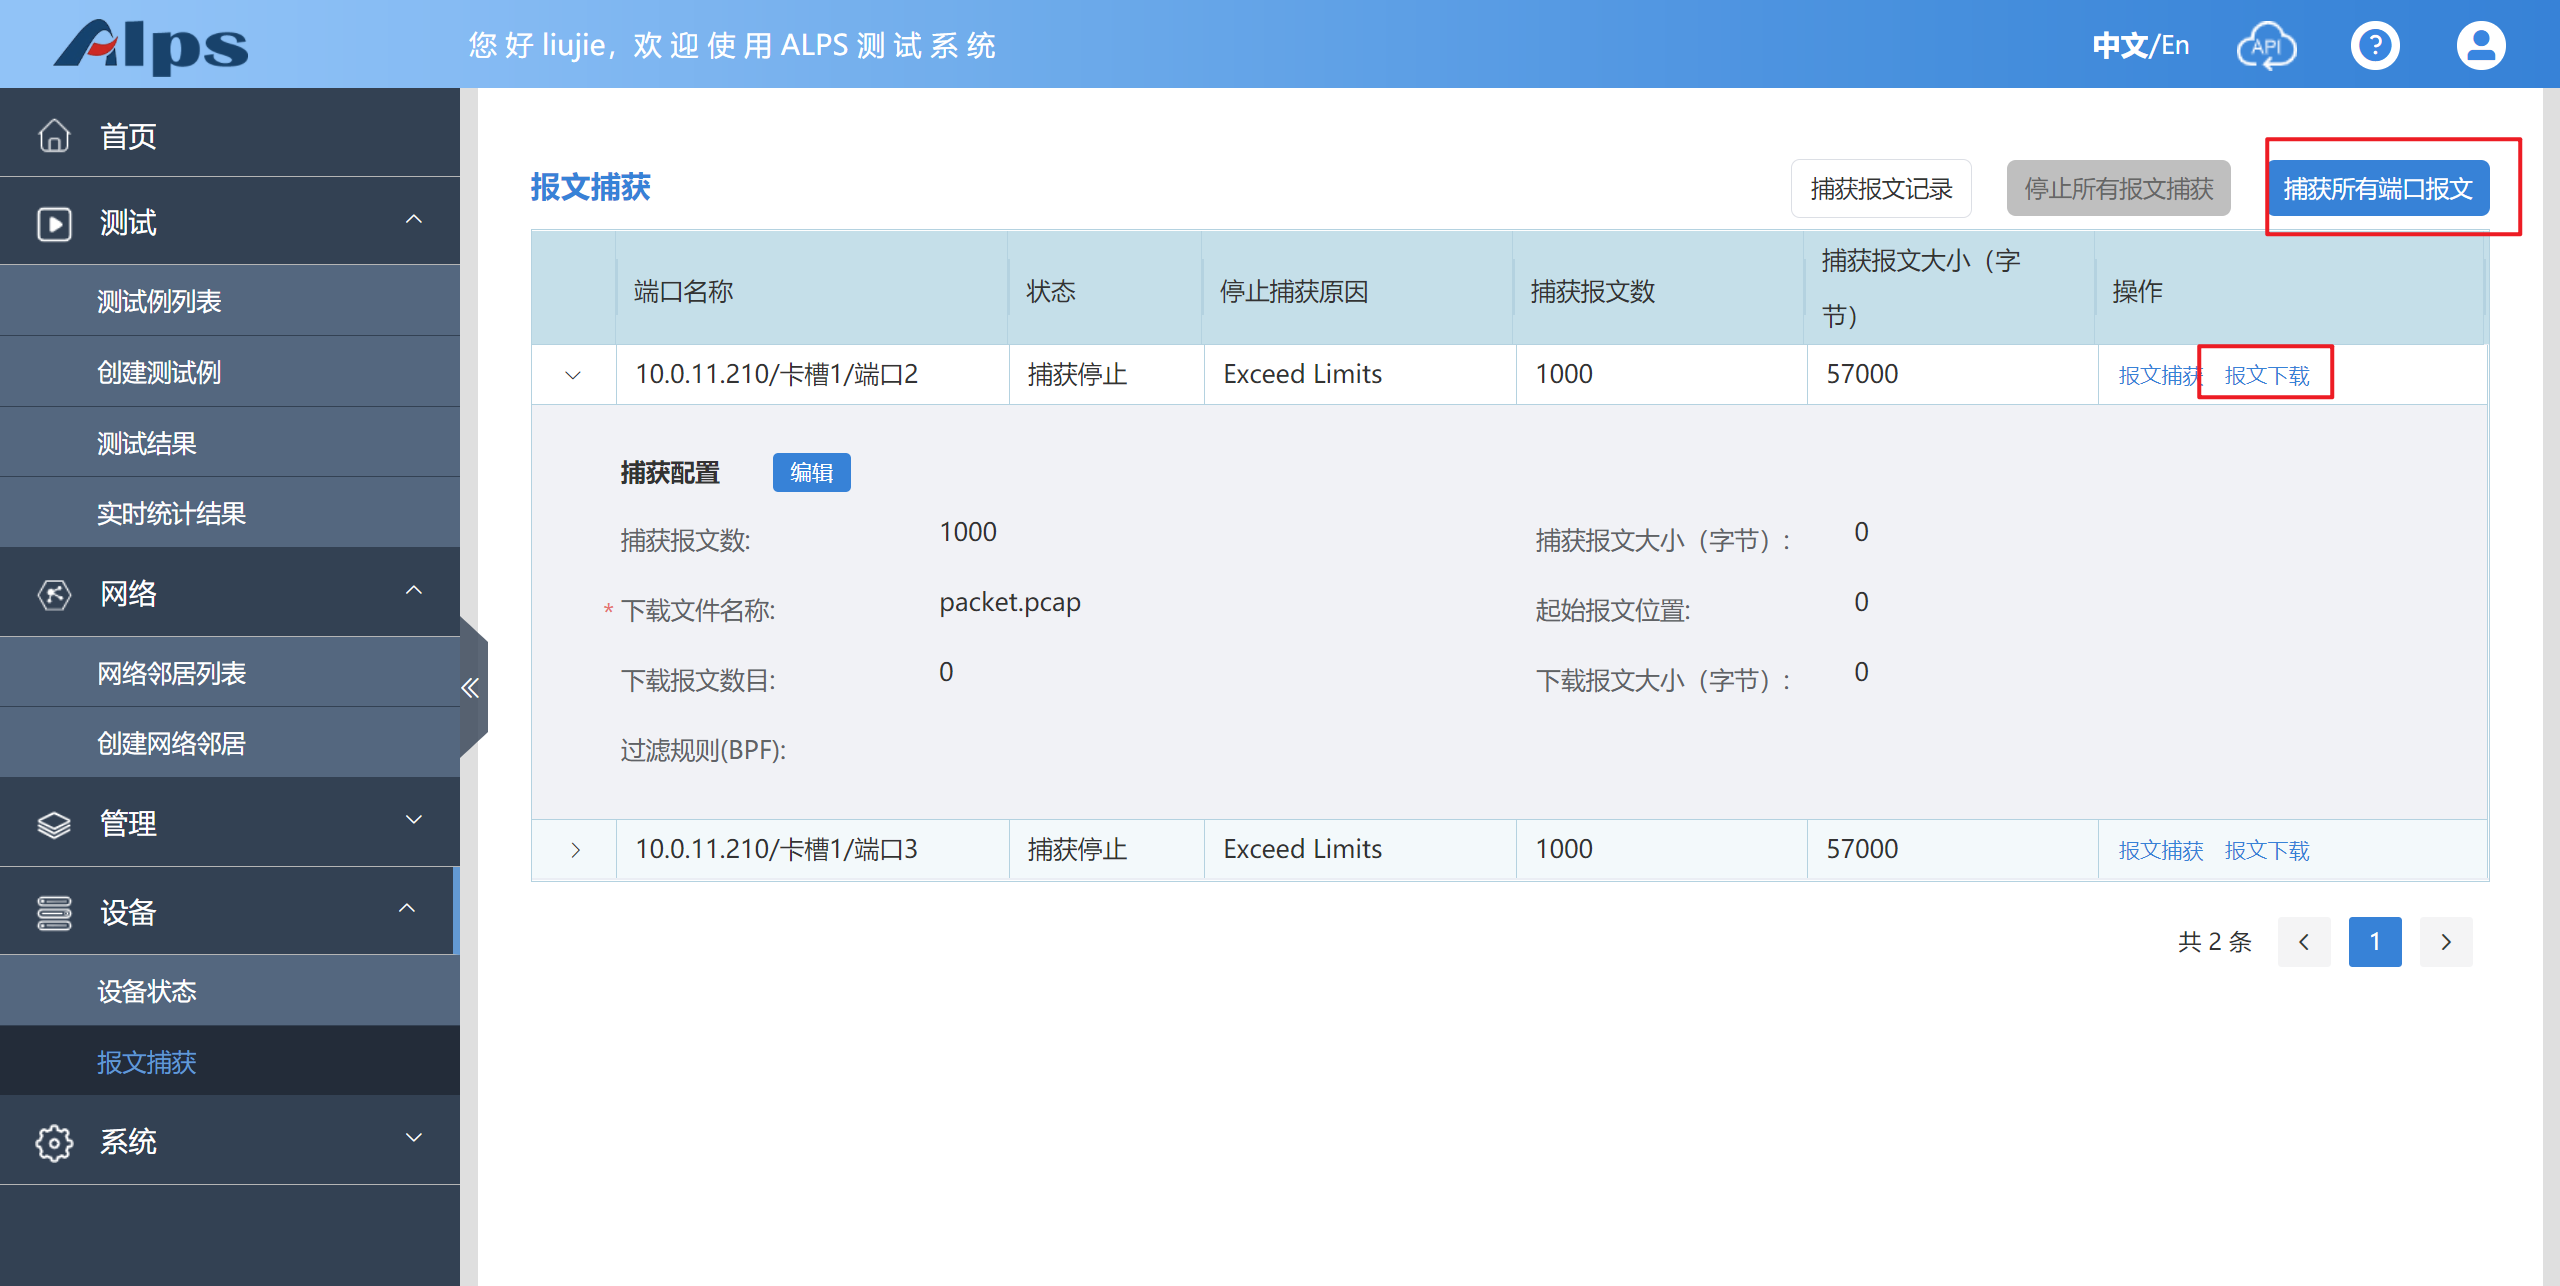Collapse the 设备 menu section
Screen dimensions: 2560x1286
coord(407,909)
